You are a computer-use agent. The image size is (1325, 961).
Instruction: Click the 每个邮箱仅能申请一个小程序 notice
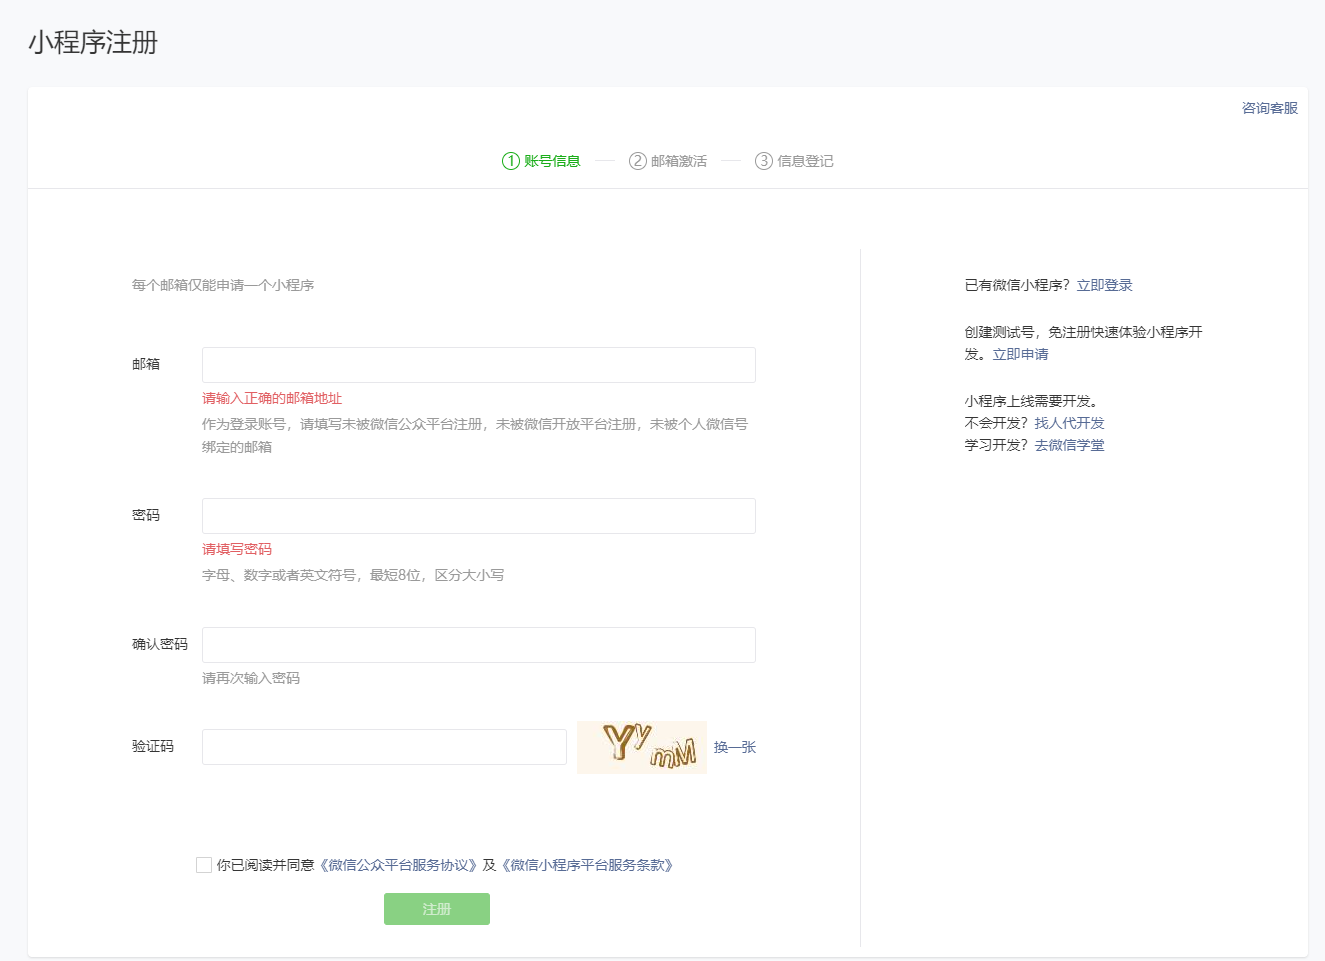click(223, 285)
